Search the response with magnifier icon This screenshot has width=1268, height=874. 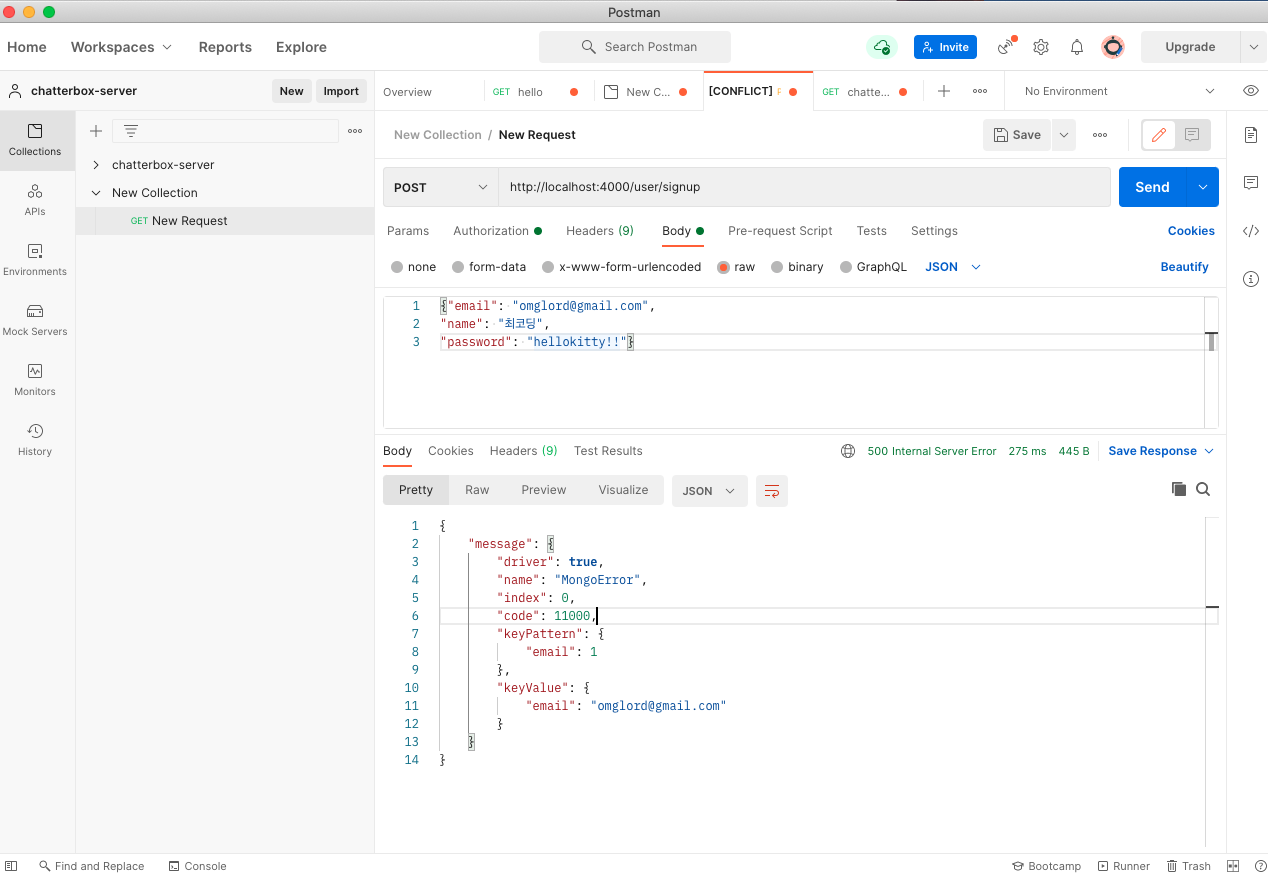point(1203,489)
